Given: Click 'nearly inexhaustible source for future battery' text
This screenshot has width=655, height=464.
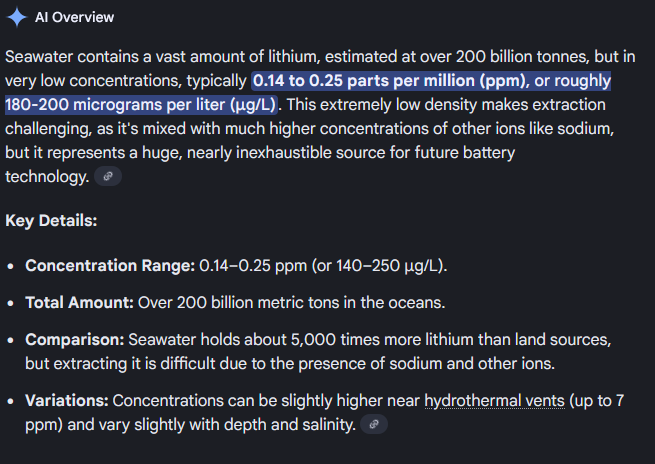Looking at the screenshot, I should click(351, 153).
